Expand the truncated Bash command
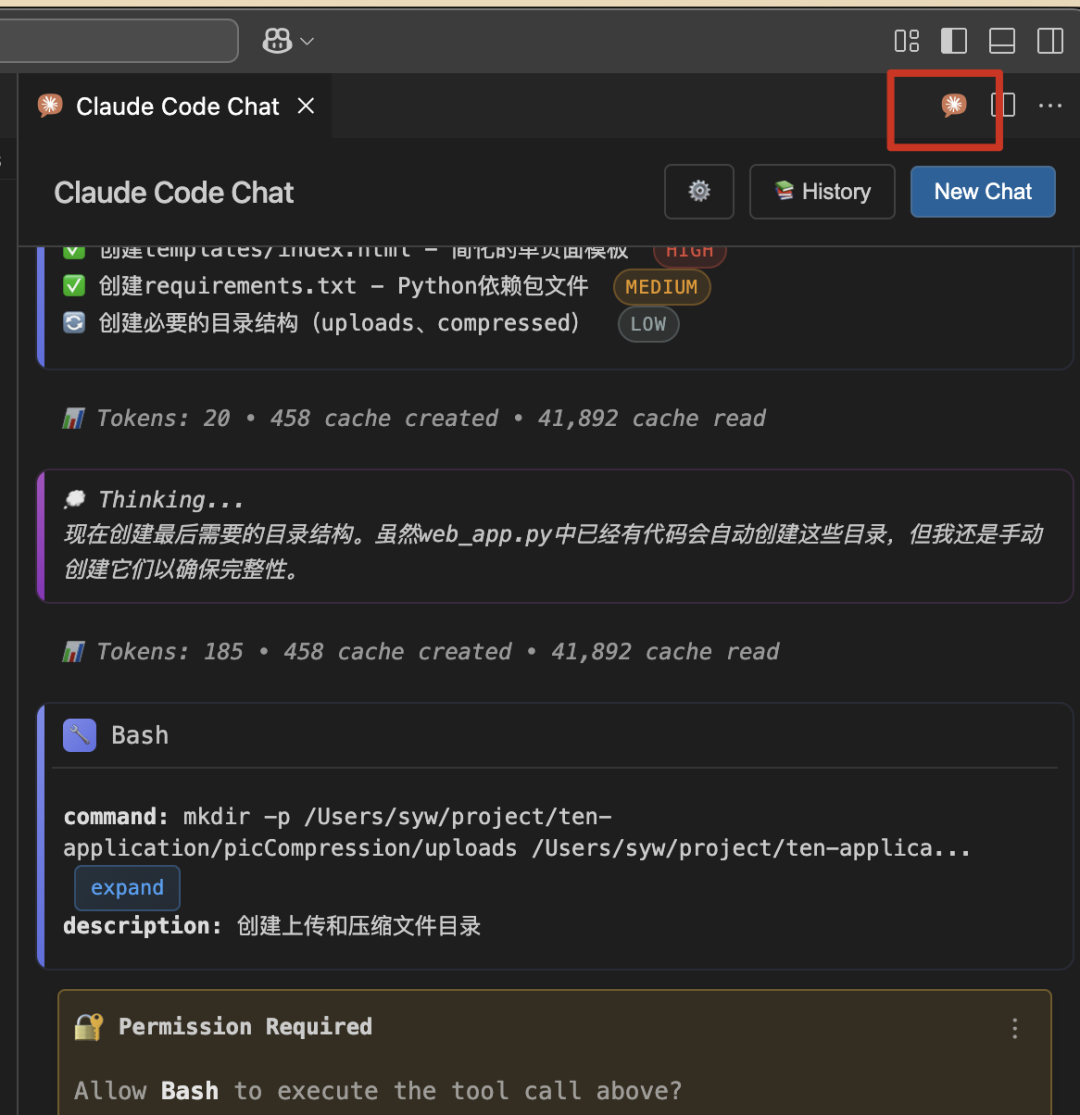Image resolution: width=1080 pixels, height=1115 pixels. point(127,887)
